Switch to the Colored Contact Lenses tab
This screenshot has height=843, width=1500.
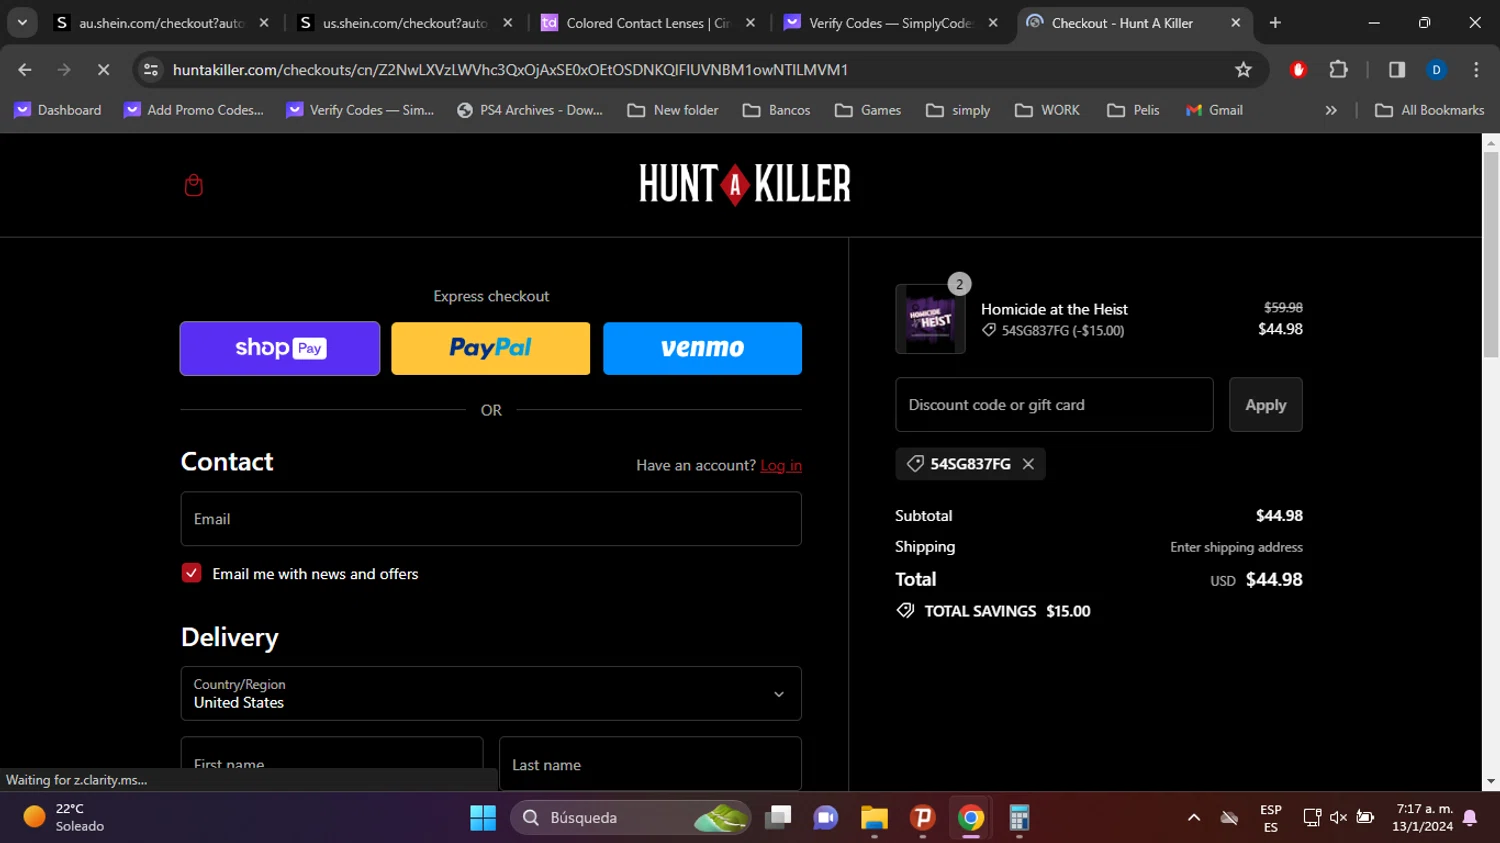pos(648,23)
